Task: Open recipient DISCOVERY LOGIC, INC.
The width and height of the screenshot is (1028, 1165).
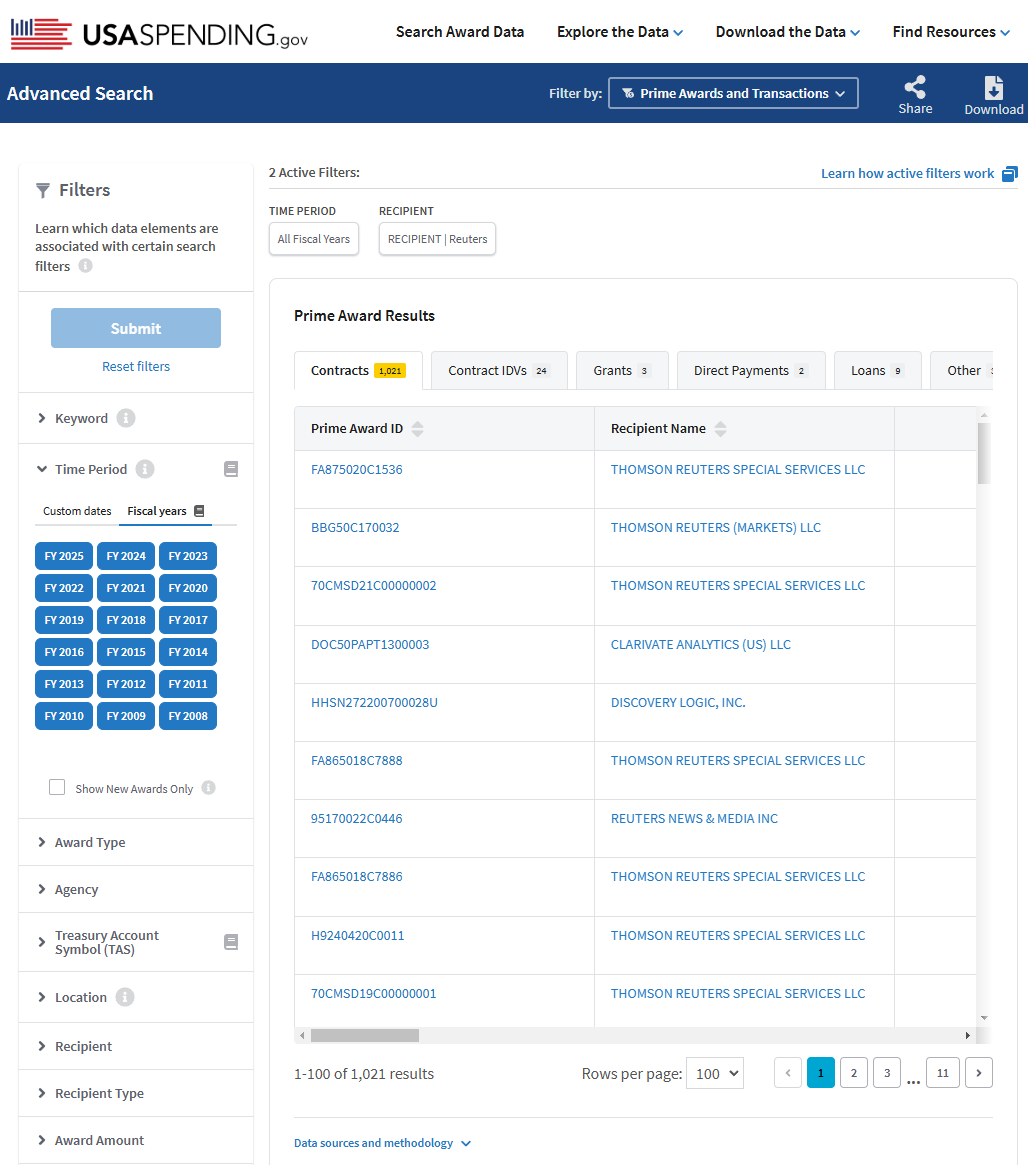Action: [677, 702]
